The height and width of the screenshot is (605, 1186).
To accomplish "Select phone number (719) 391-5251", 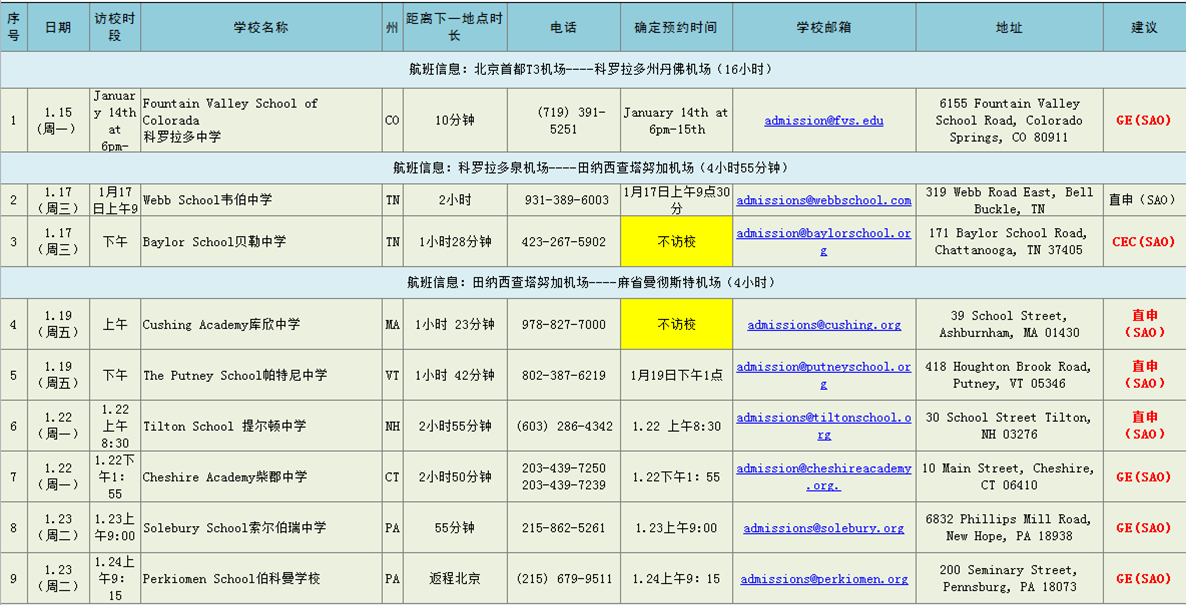I will pyautogui.click(x=564, y=119).
